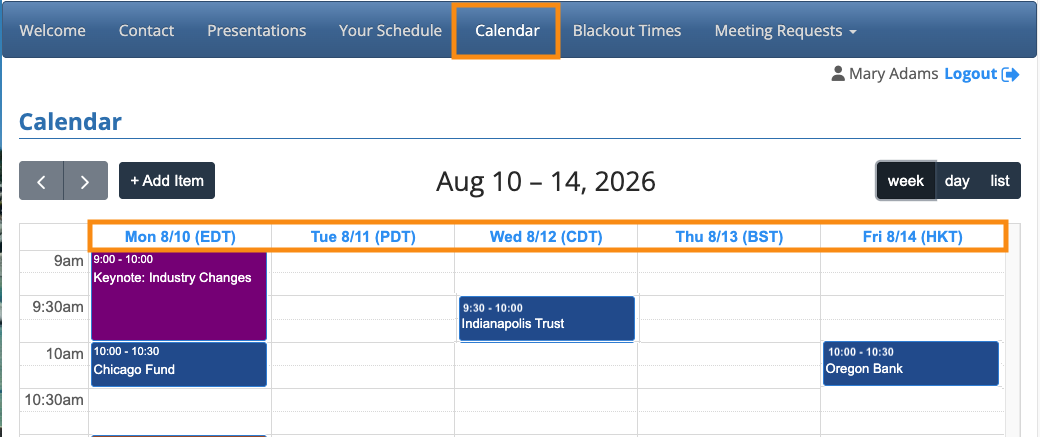Click the + Add Item button

pyautogui.click(x=167, y=180)
